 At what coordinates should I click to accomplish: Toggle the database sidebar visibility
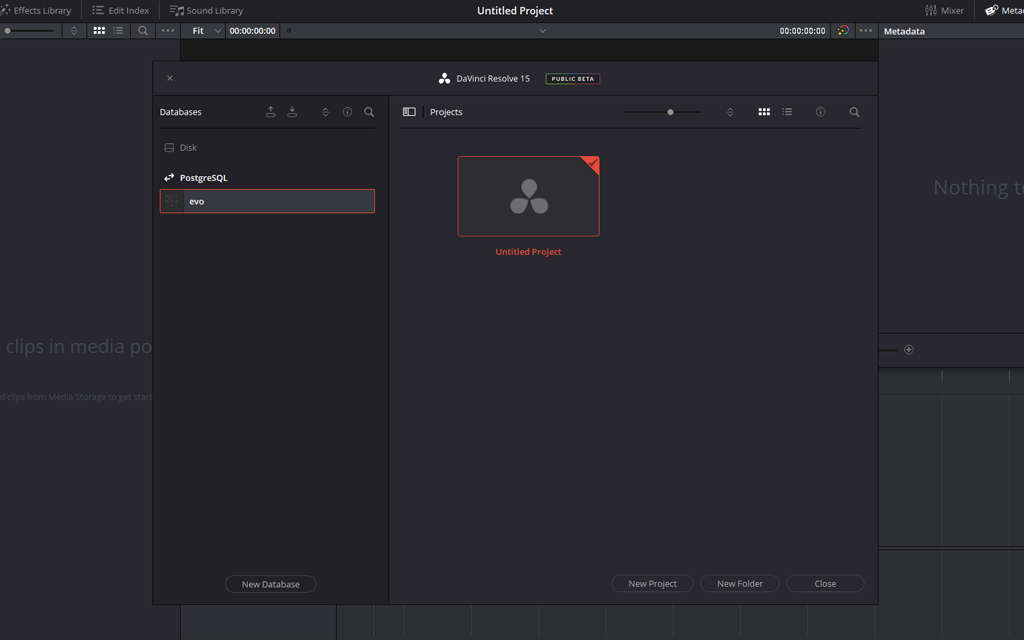click(x=409, y=111)
